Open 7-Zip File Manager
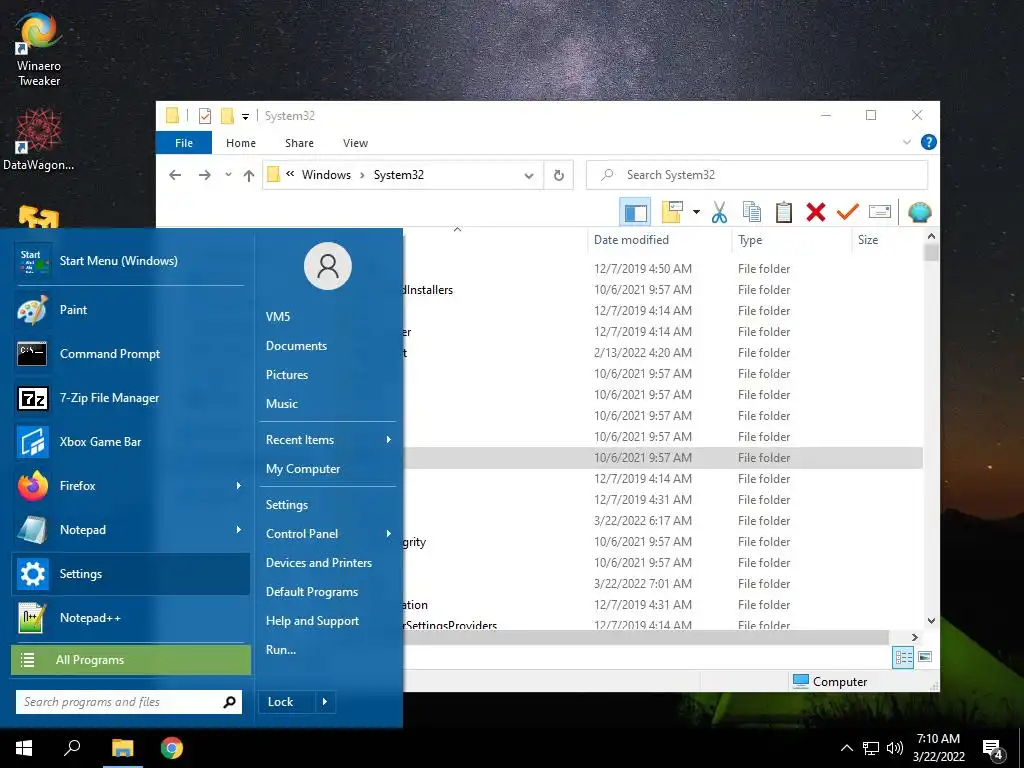Viewport: 1024px width, 768px height. [x=130, y=398]
